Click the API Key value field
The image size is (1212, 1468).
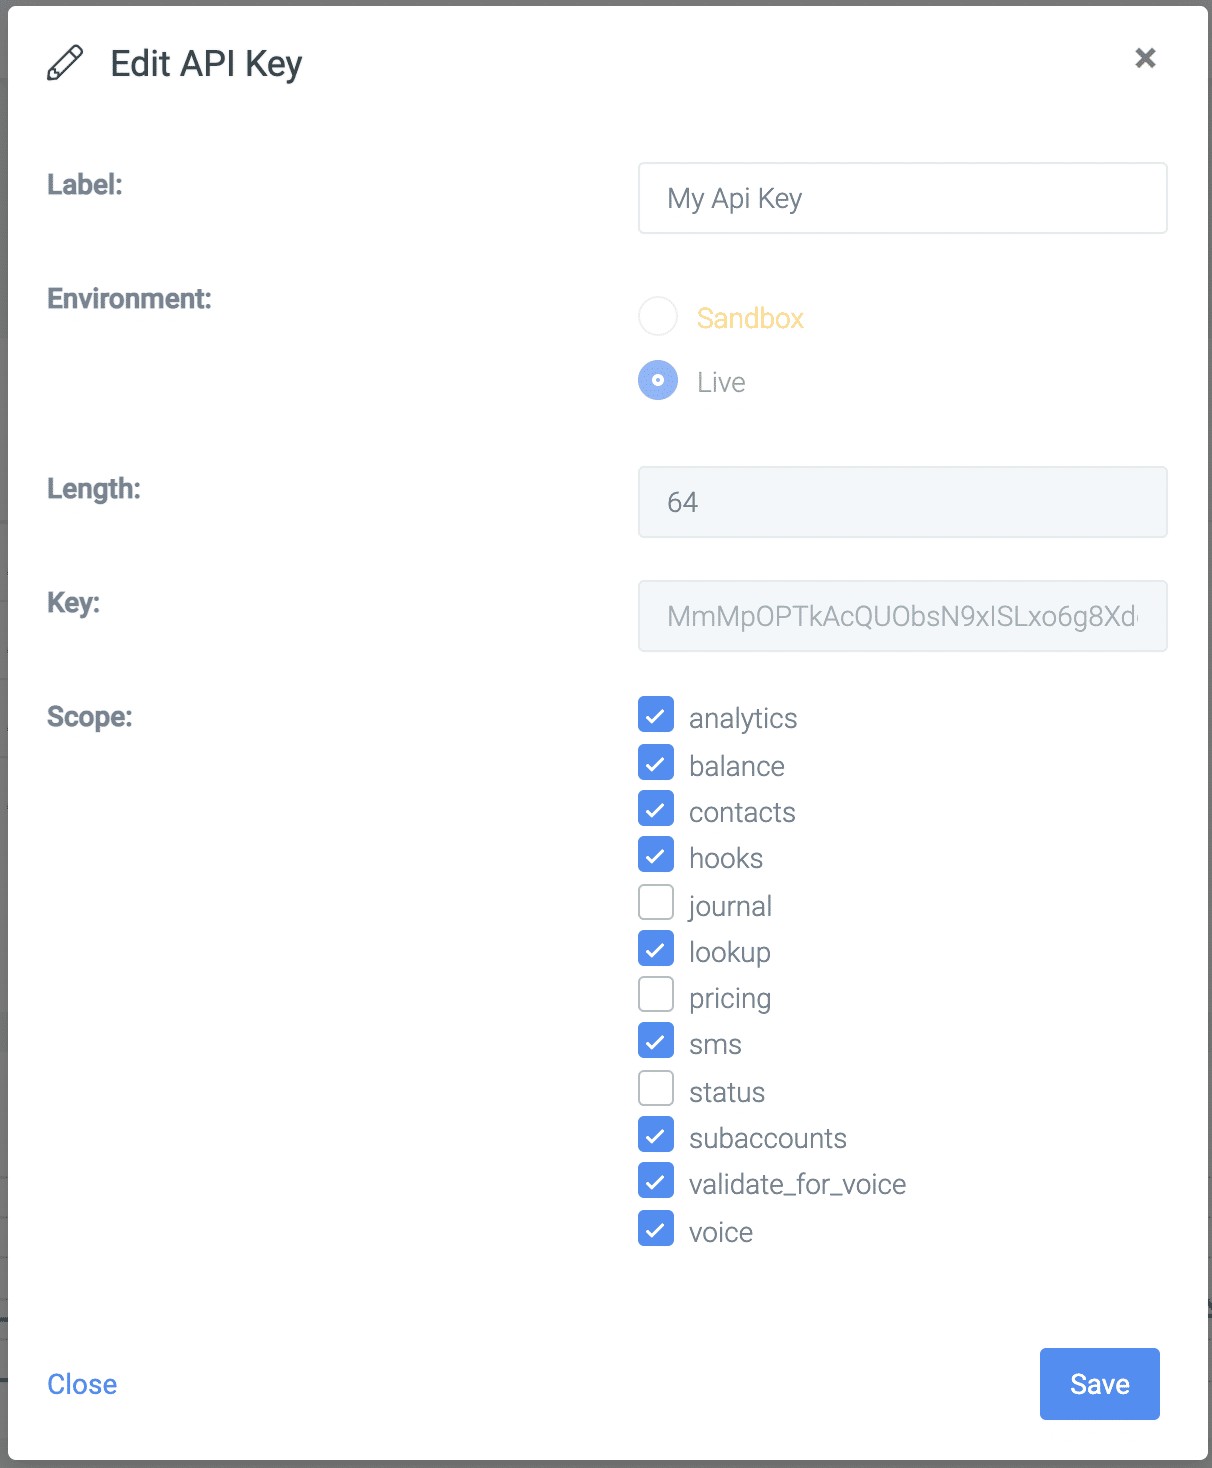[x=902, y=616]
